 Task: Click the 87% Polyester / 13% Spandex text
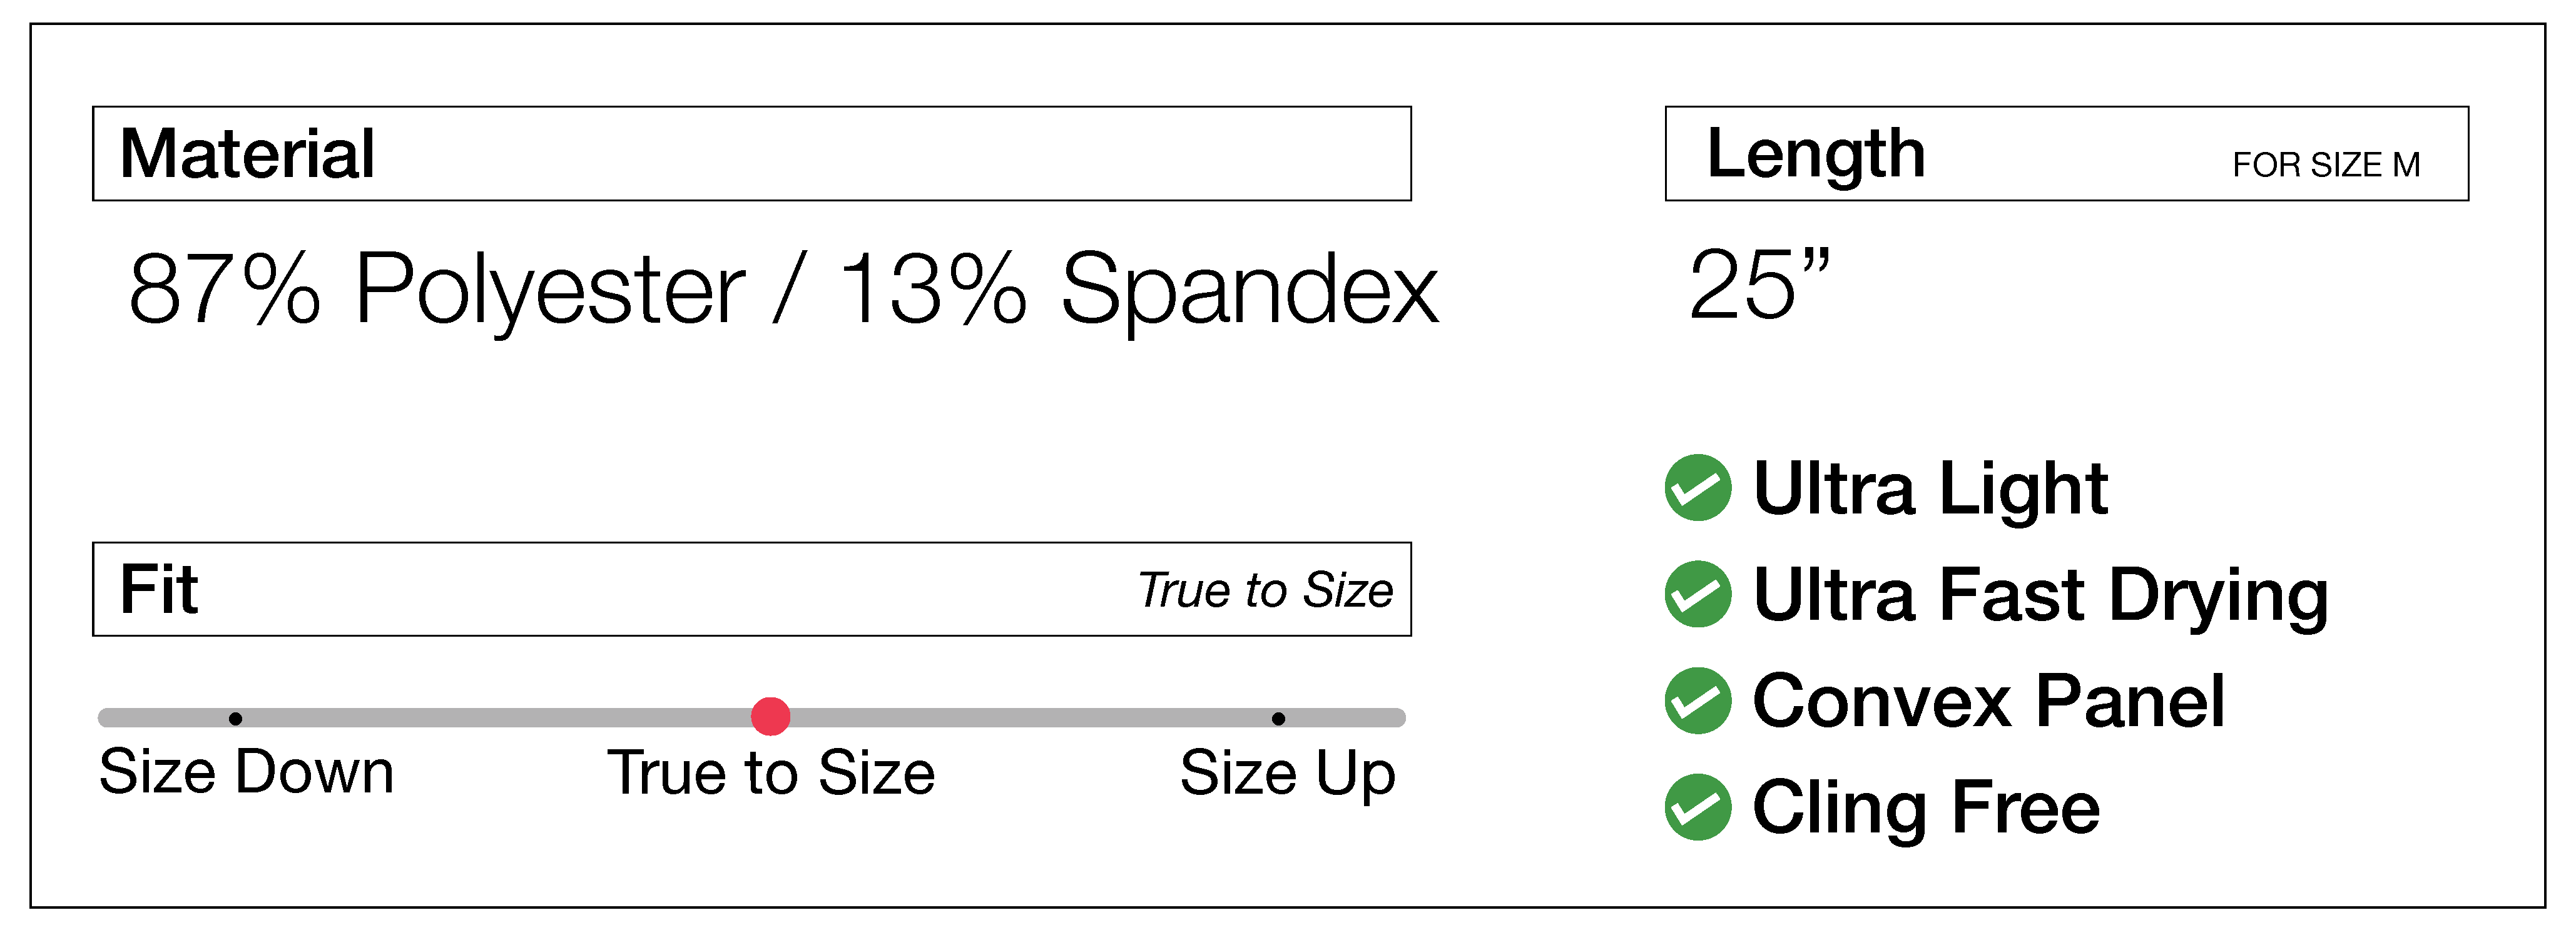783,289
